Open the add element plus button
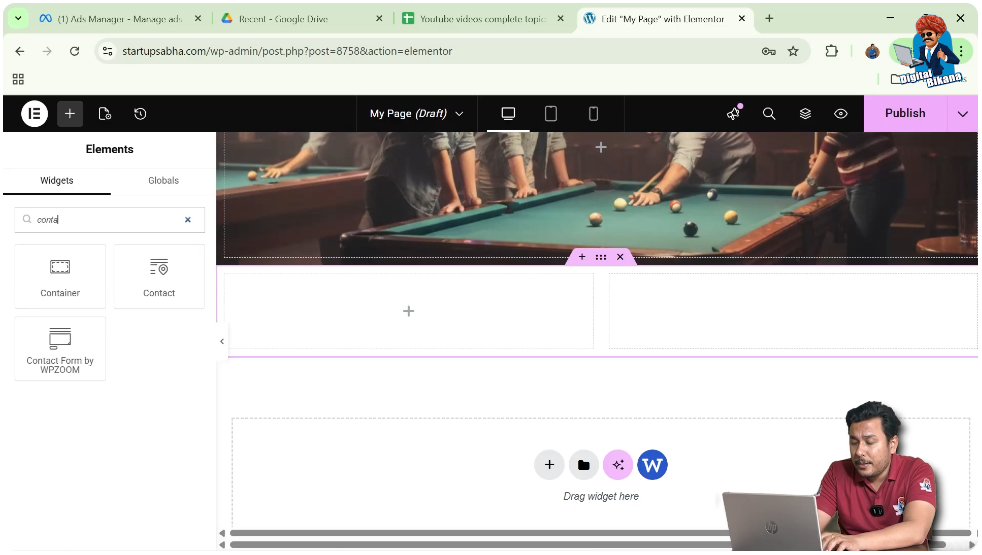 tap(70, 114)
